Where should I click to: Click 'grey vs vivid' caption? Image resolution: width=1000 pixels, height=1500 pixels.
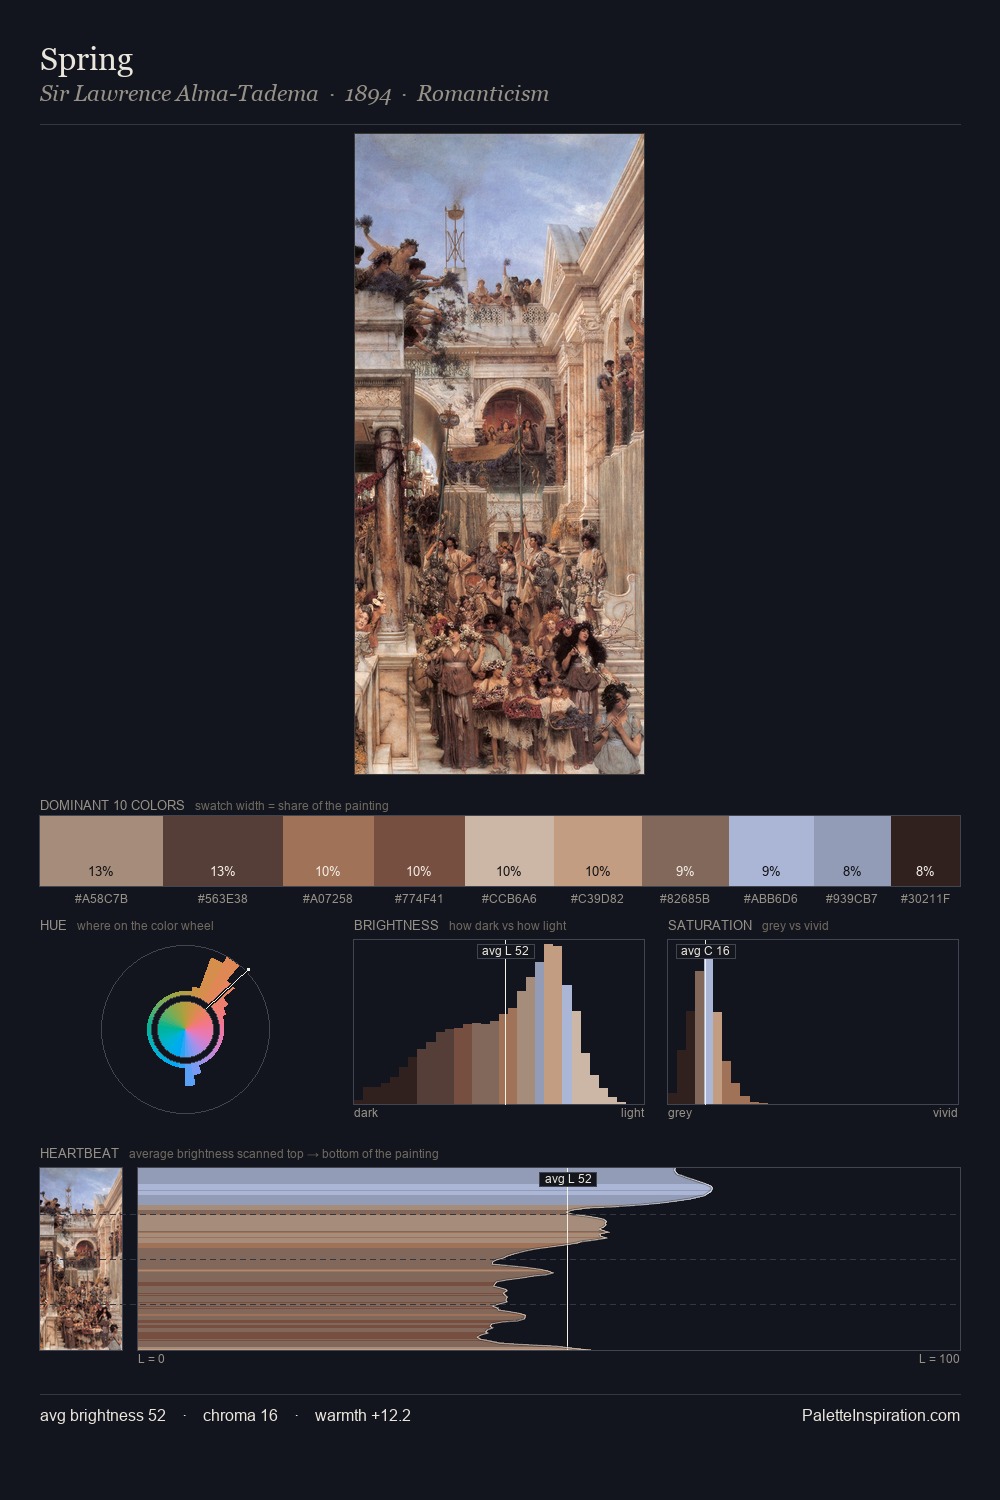[795, 926]
